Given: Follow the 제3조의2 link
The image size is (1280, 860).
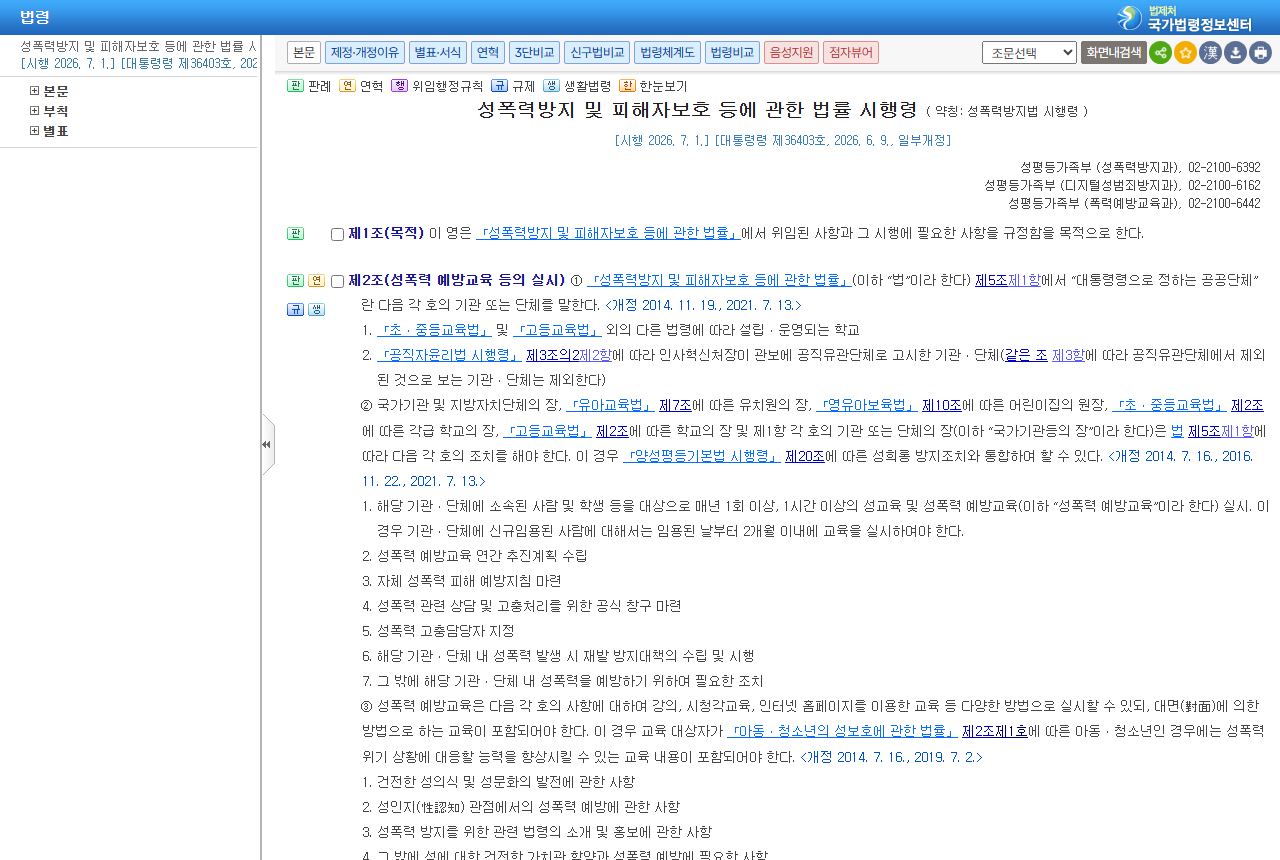Looking at the screenshot, I should [x=552, y=355].
